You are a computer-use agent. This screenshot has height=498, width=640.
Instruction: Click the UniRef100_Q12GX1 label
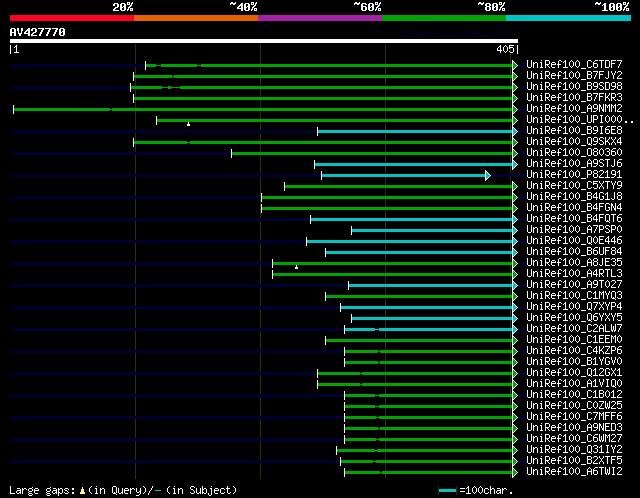click(574, 373)
